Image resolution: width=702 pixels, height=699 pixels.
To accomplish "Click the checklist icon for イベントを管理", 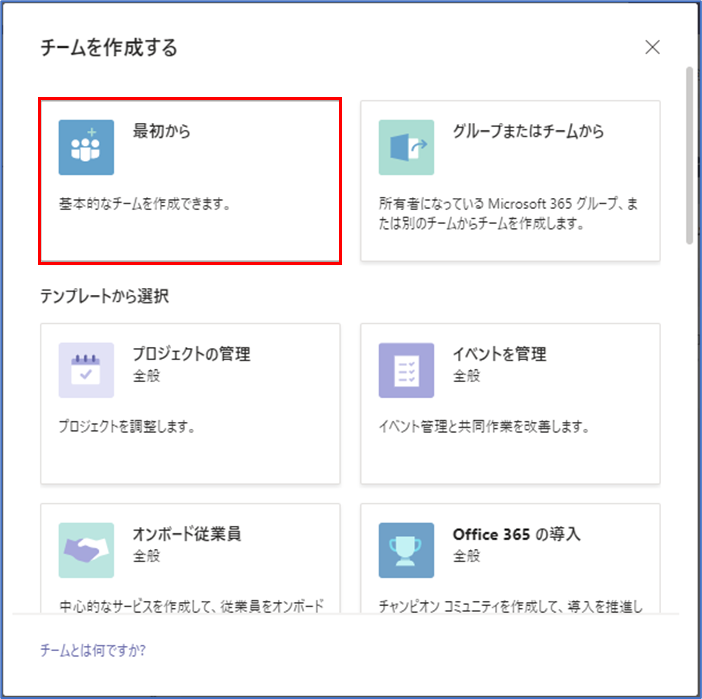I will [x=406, y=370].
